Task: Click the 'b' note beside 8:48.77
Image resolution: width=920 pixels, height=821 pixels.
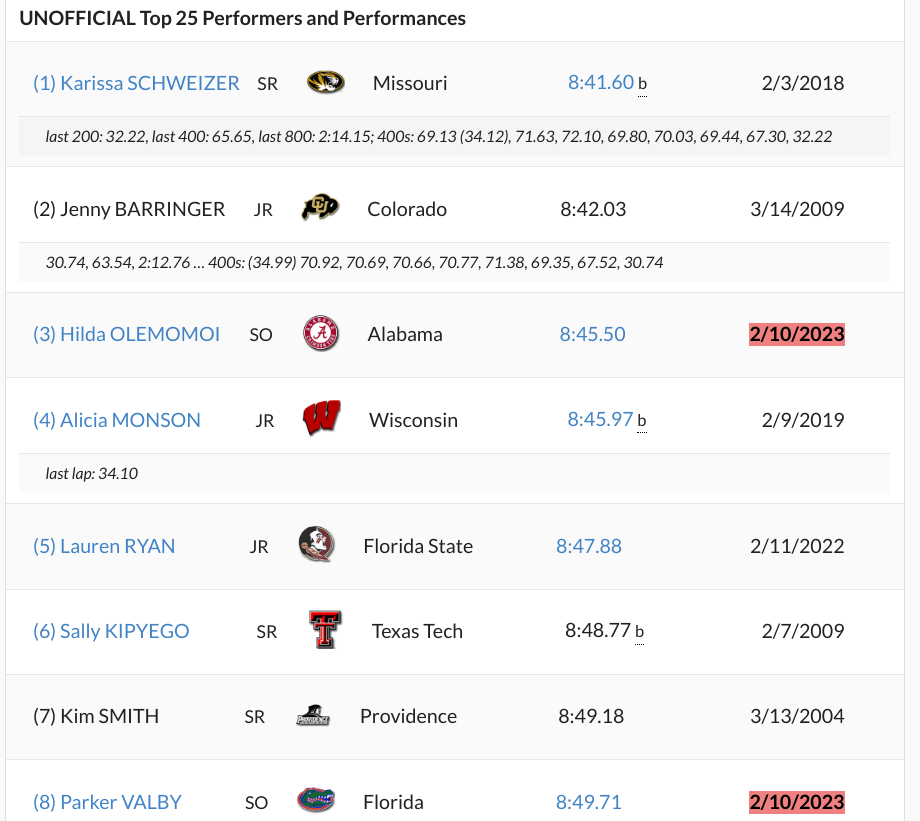Action: click(640, 632)
